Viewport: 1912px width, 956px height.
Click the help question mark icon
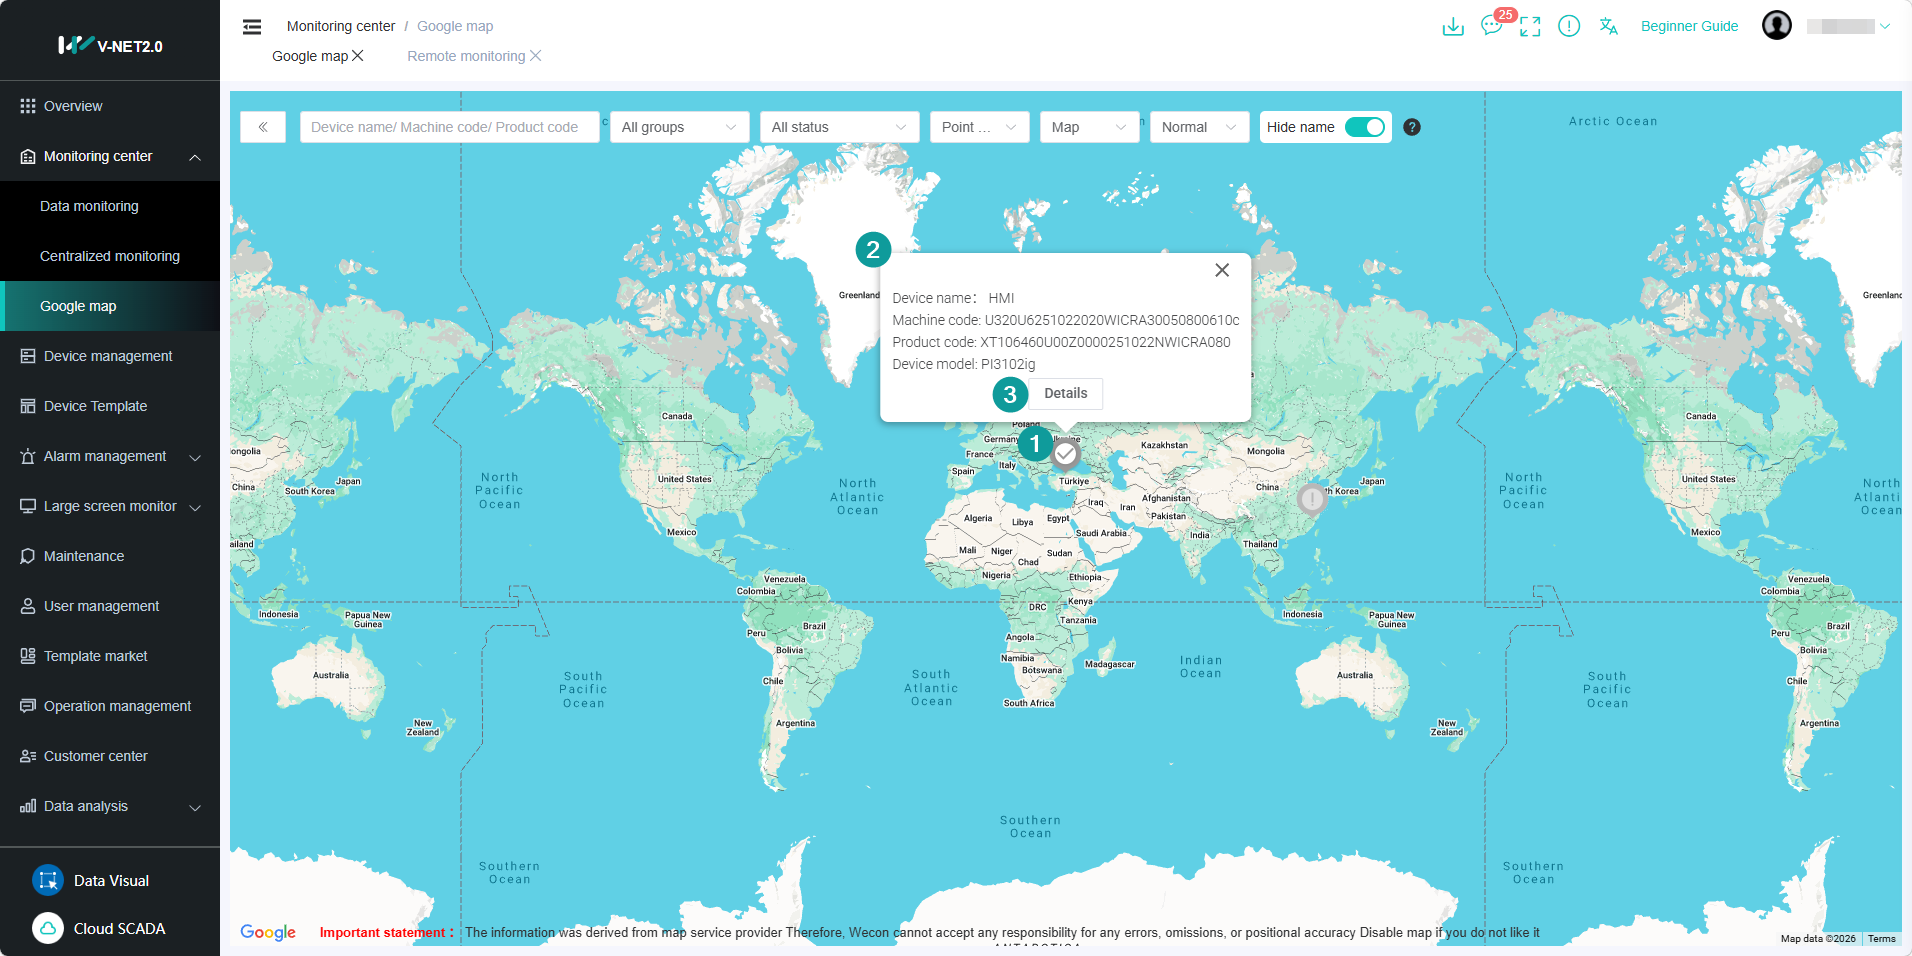(1412, 127)
